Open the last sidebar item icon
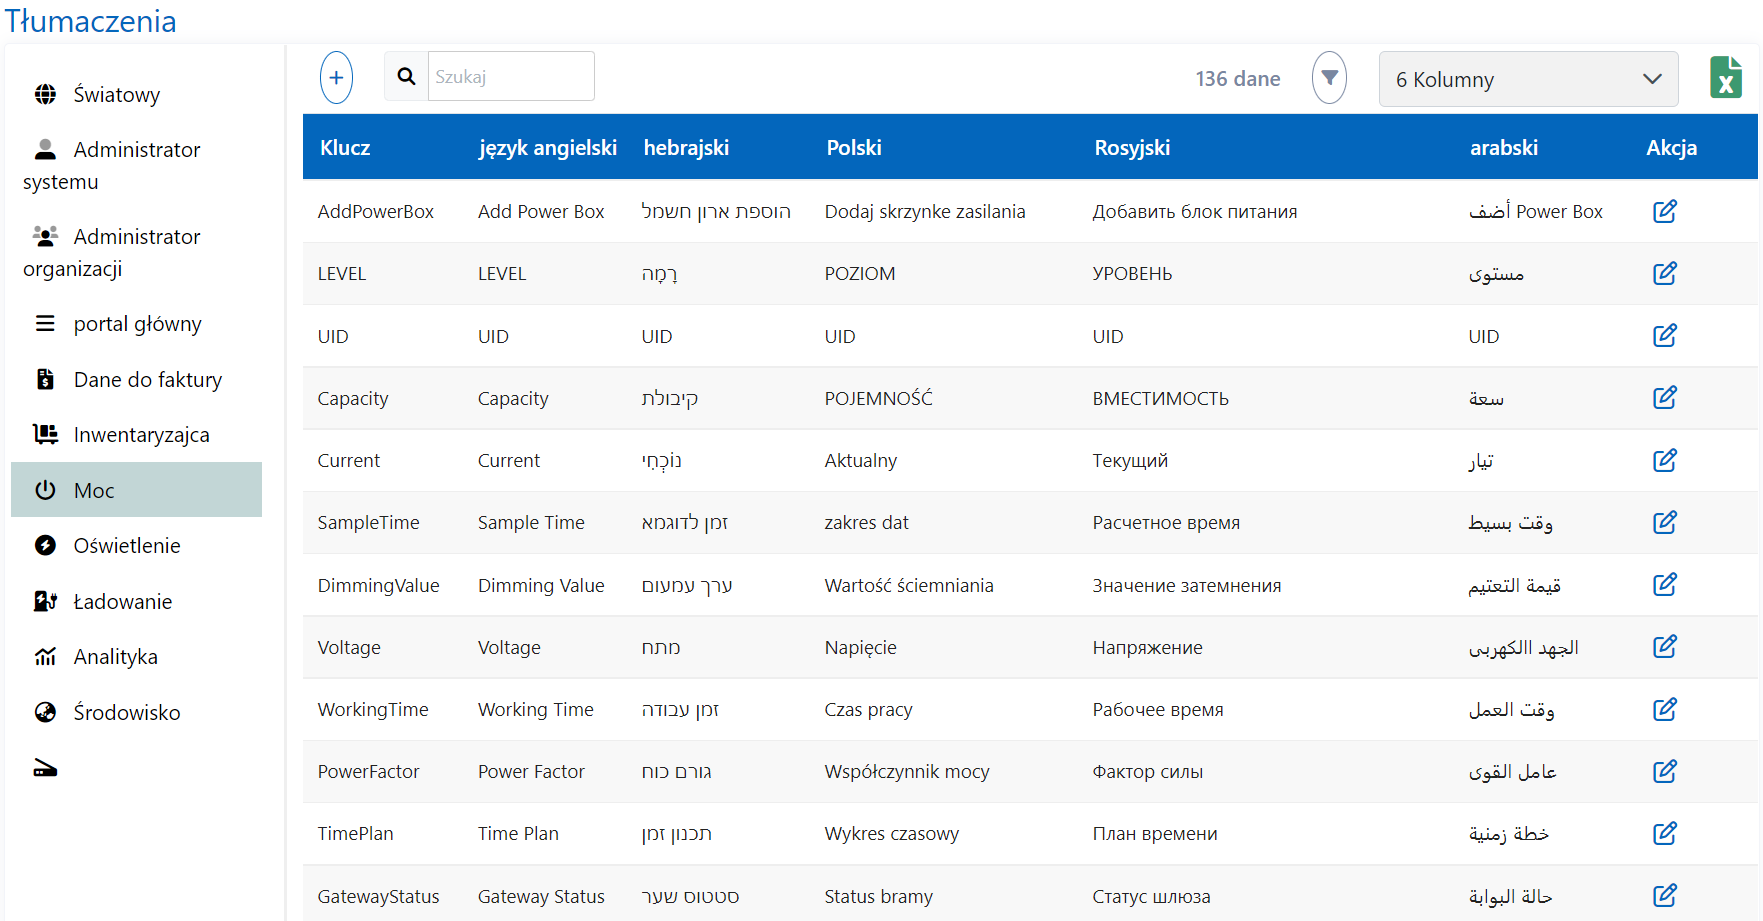 45,768
